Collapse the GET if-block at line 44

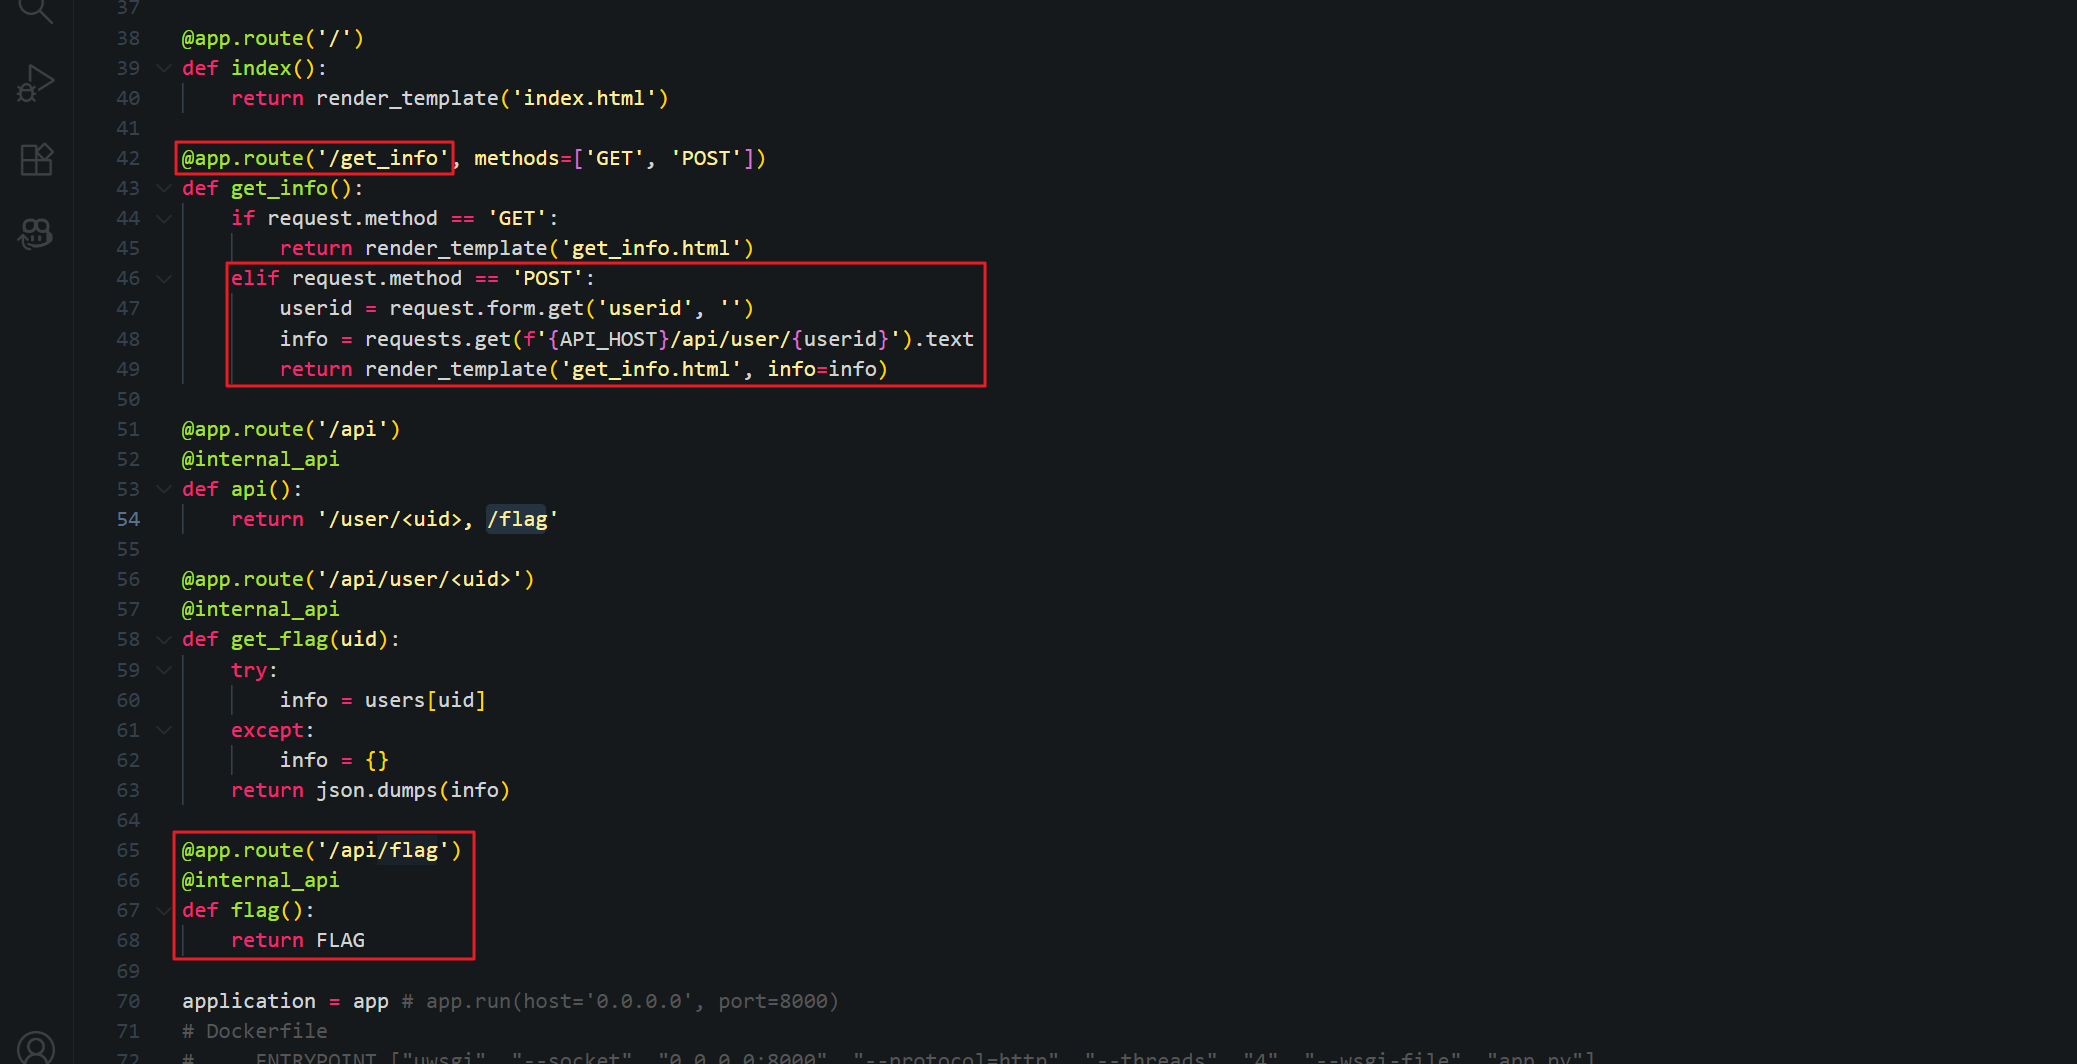pyautogui.click(x=164, y=218)
